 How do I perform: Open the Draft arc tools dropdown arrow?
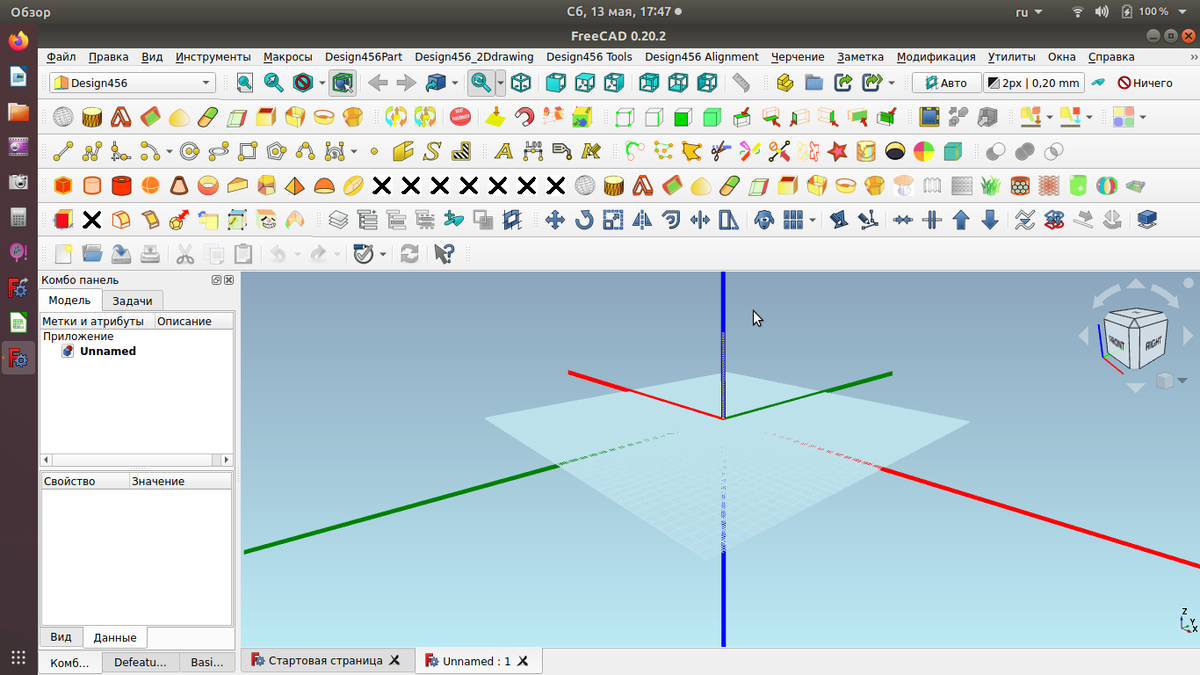point(169,152)
